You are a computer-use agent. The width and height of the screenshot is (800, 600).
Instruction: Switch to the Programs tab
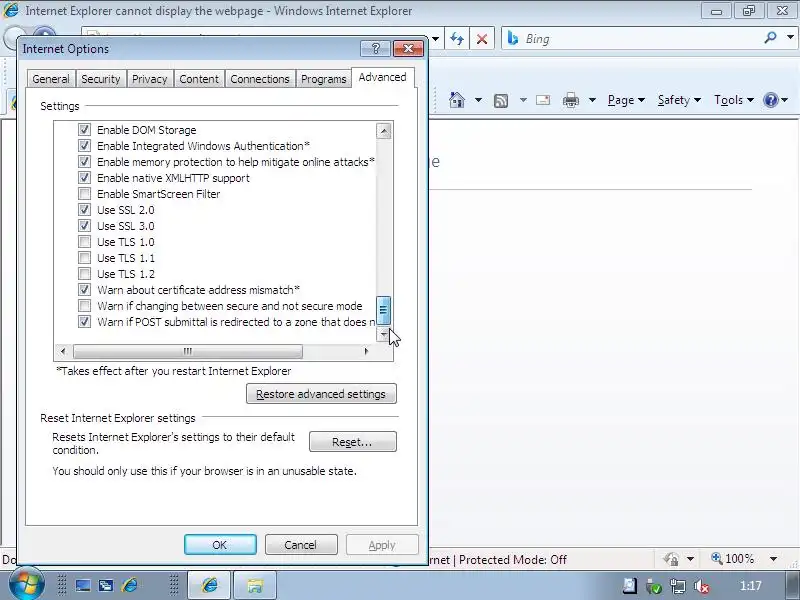click(x=323, y=79)
